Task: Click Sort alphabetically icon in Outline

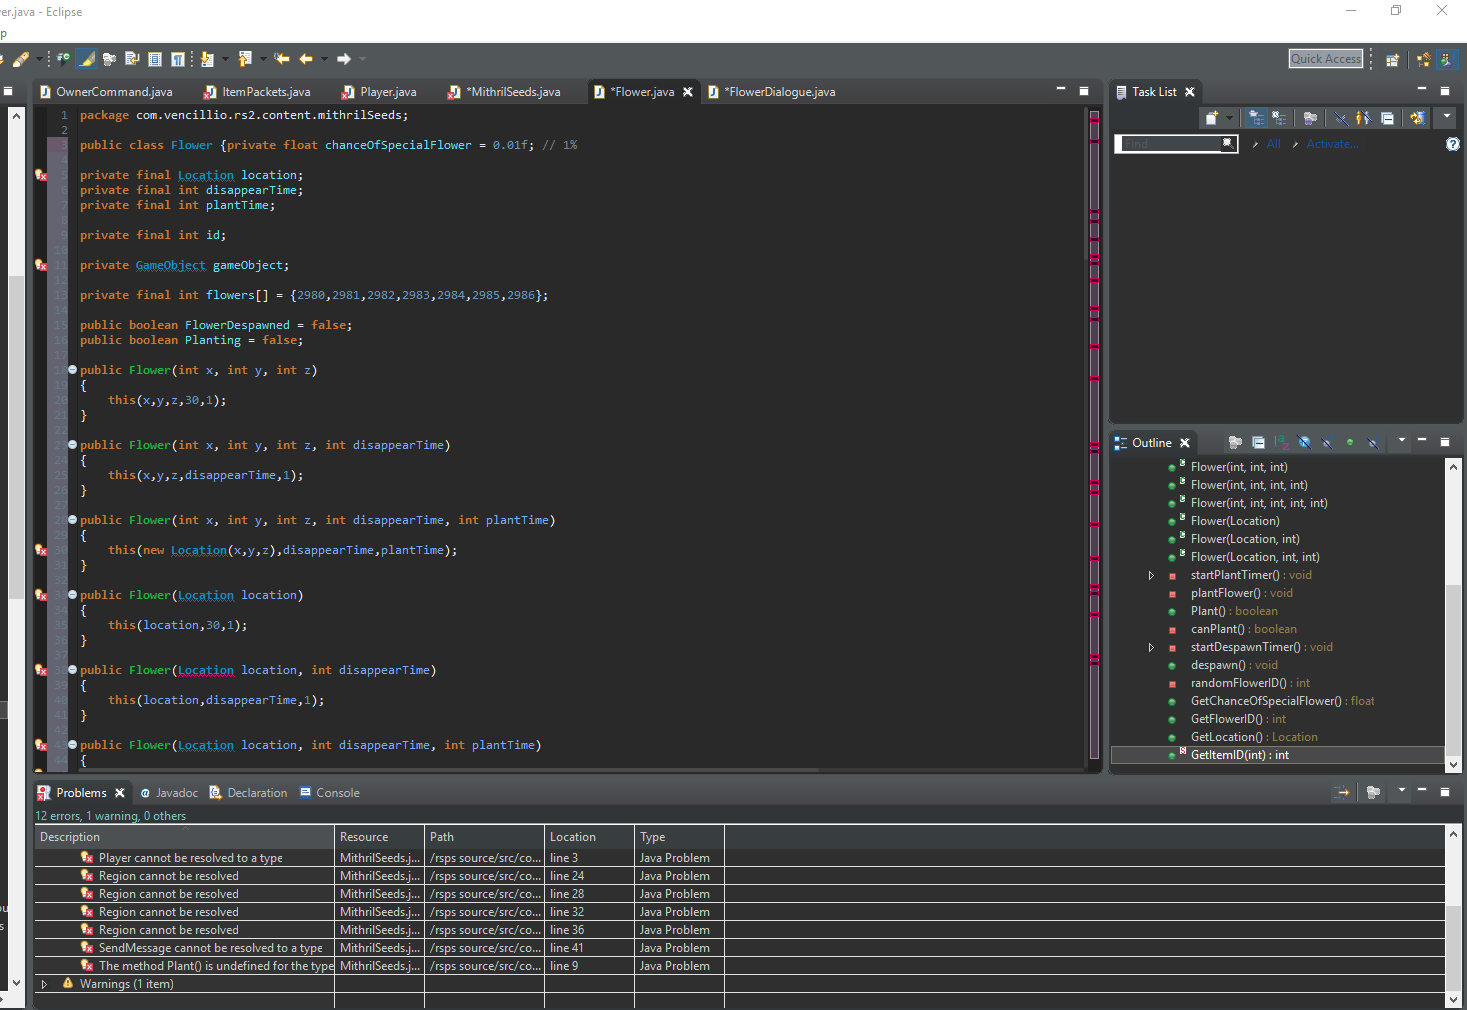Action: (1281, 442)
